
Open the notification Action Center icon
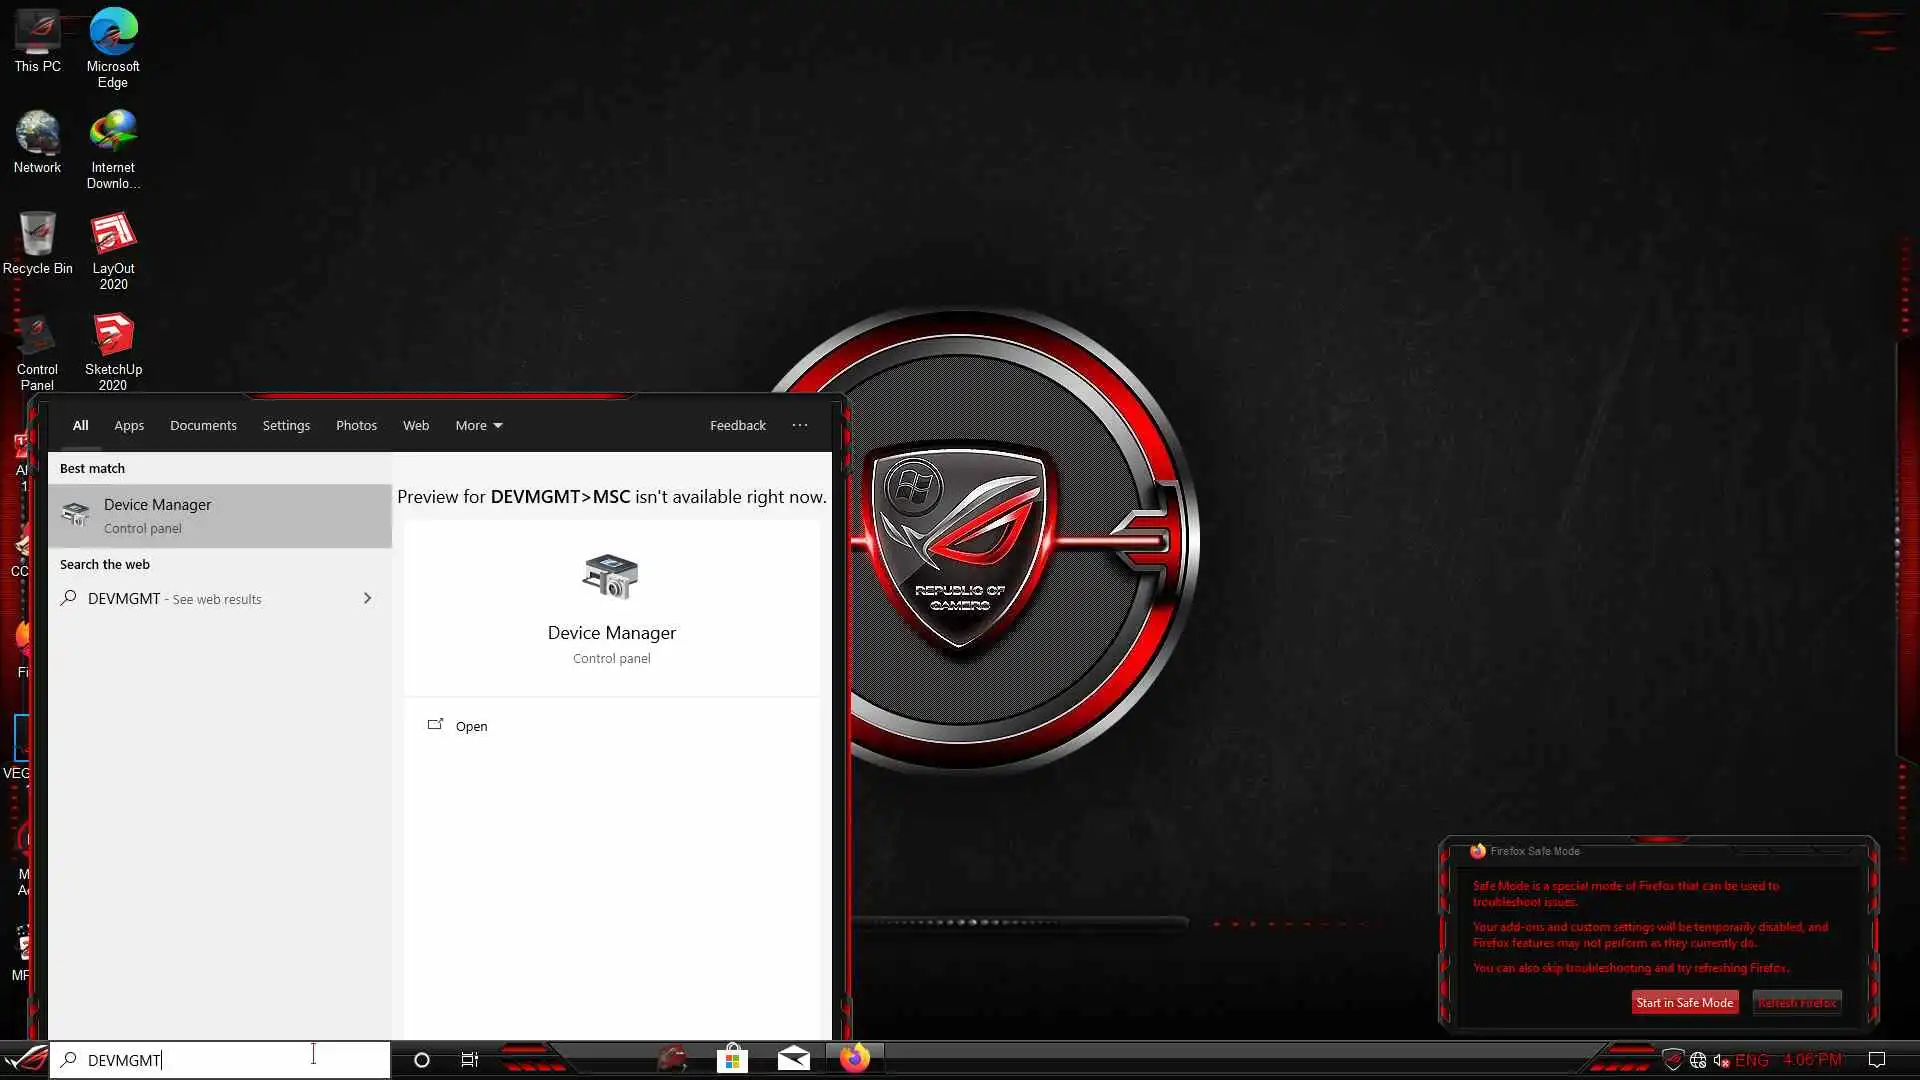coord(1877,1060)
